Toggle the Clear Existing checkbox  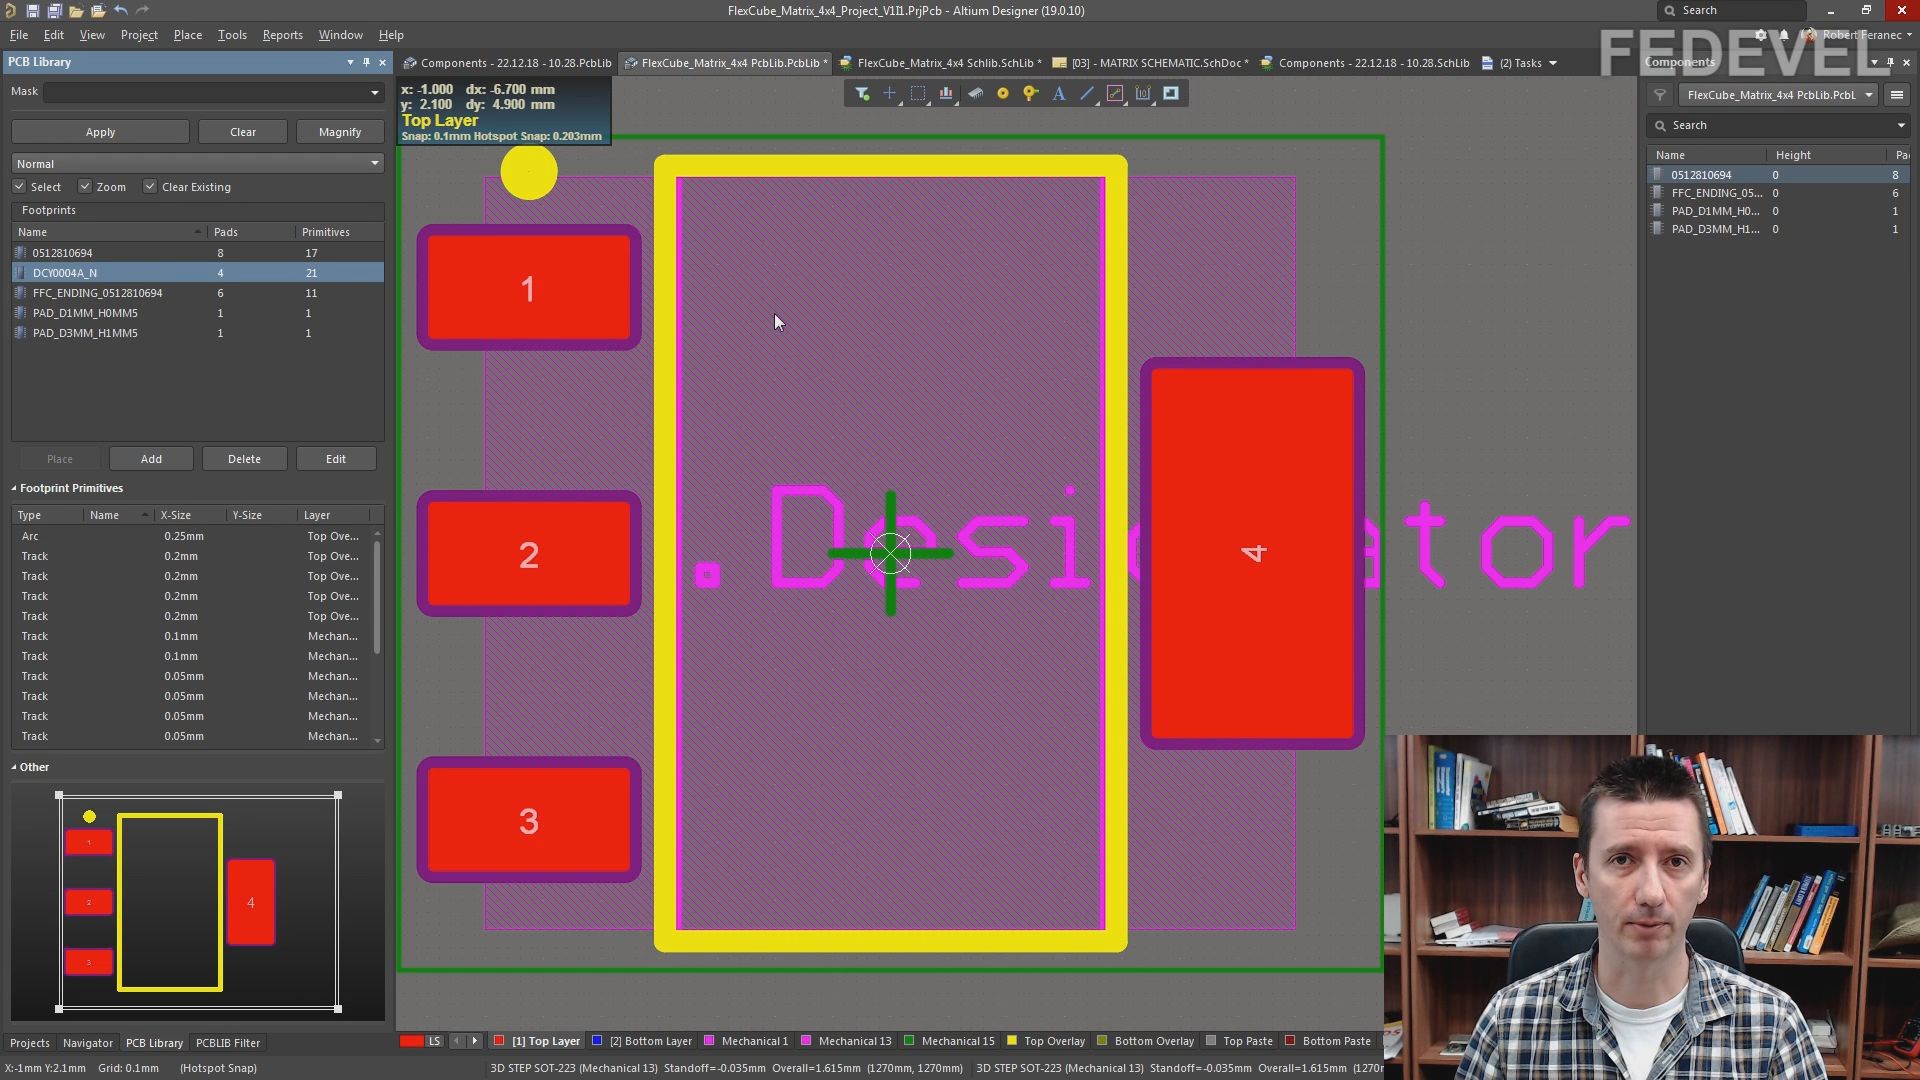tap(150, 187)
